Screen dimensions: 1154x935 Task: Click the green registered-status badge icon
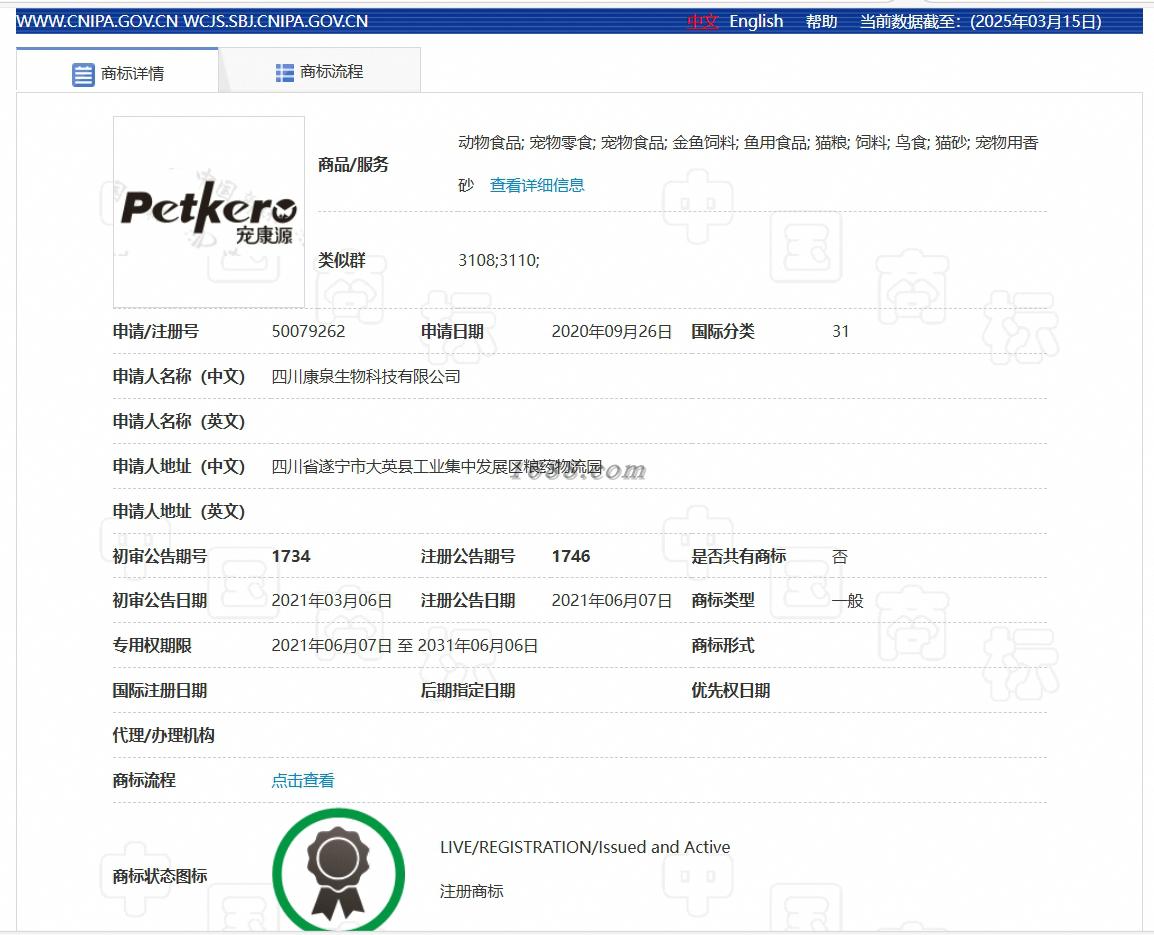pos(339,871)
